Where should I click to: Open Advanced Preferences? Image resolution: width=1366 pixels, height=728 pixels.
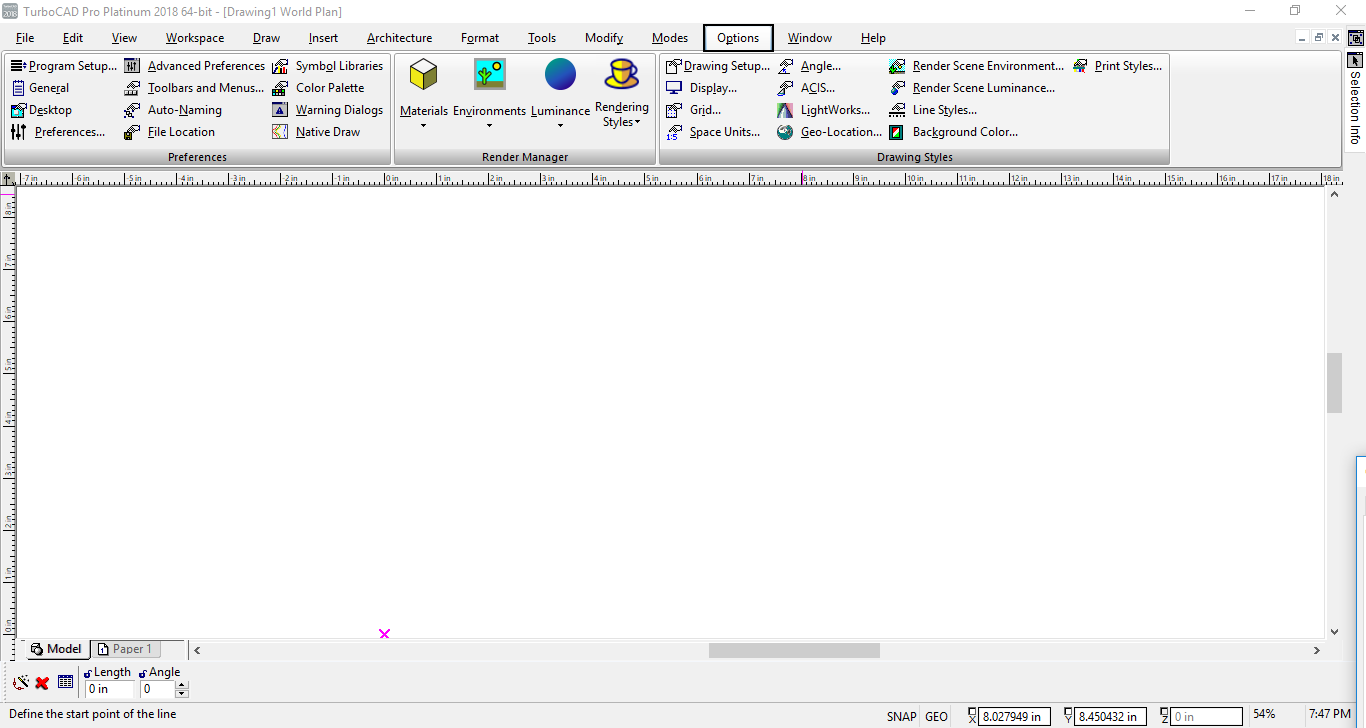(194, 66)
